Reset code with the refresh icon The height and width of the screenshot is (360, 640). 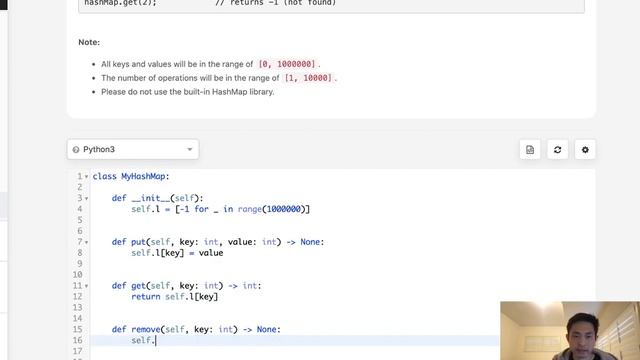pos(557,150)
